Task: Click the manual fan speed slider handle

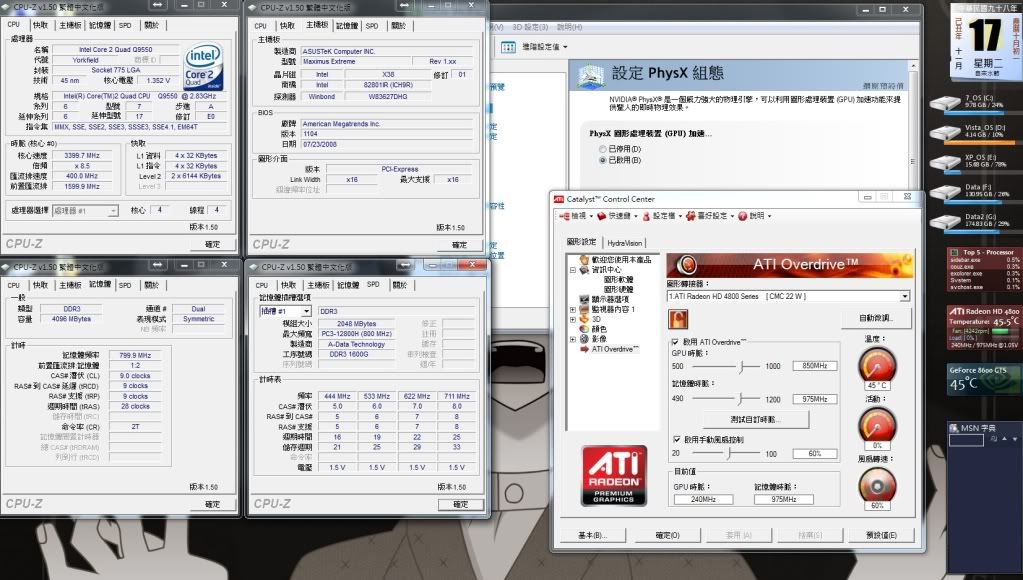Action: [x=729, y=453]
